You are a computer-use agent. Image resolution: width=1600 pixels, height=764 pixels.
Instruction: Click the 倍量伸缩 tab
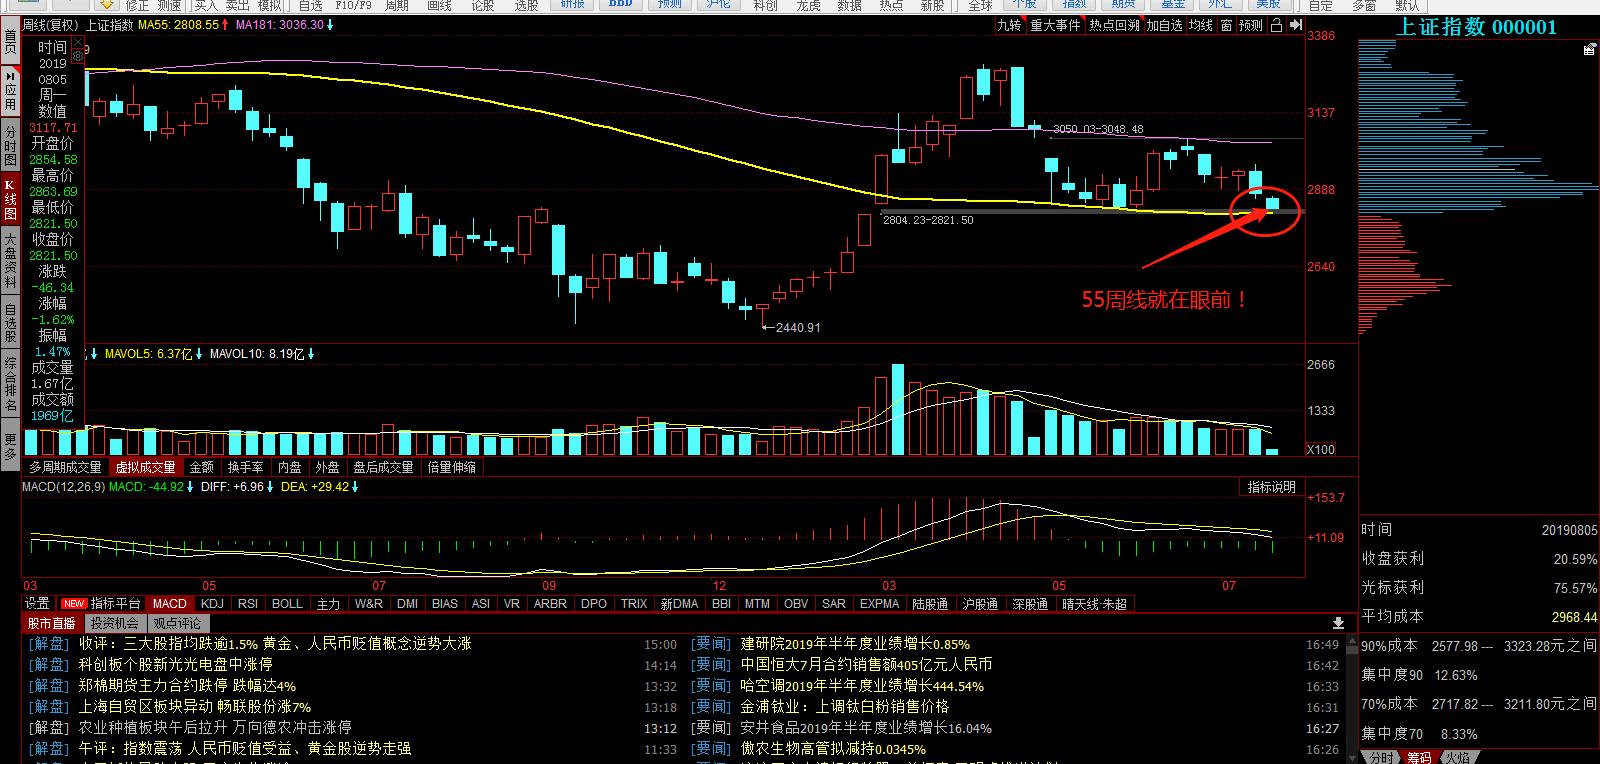point(452,467)
